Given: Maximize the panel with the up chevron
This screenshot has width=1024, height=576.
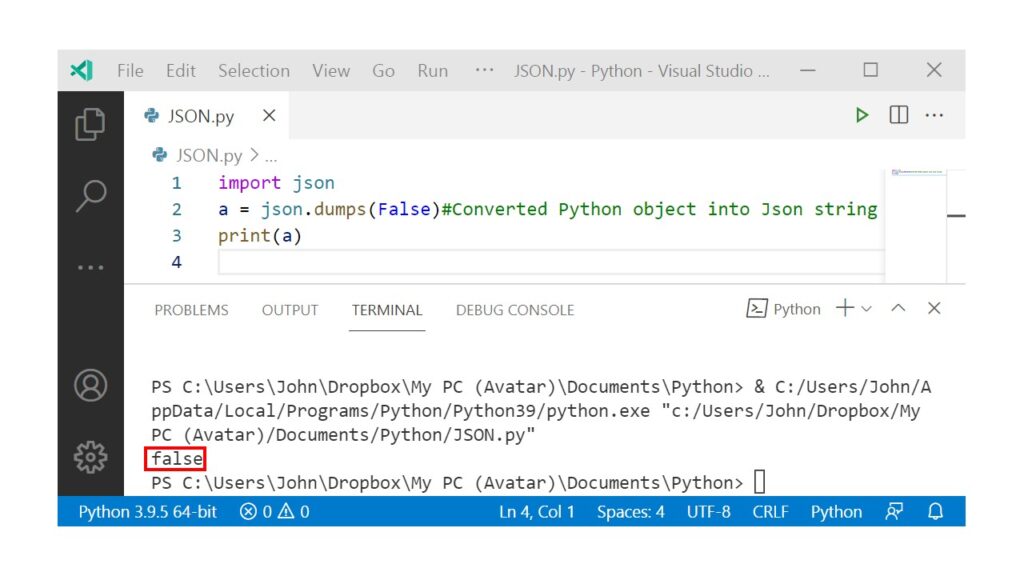Looking at the screenshot, I should tap(898, 308).
